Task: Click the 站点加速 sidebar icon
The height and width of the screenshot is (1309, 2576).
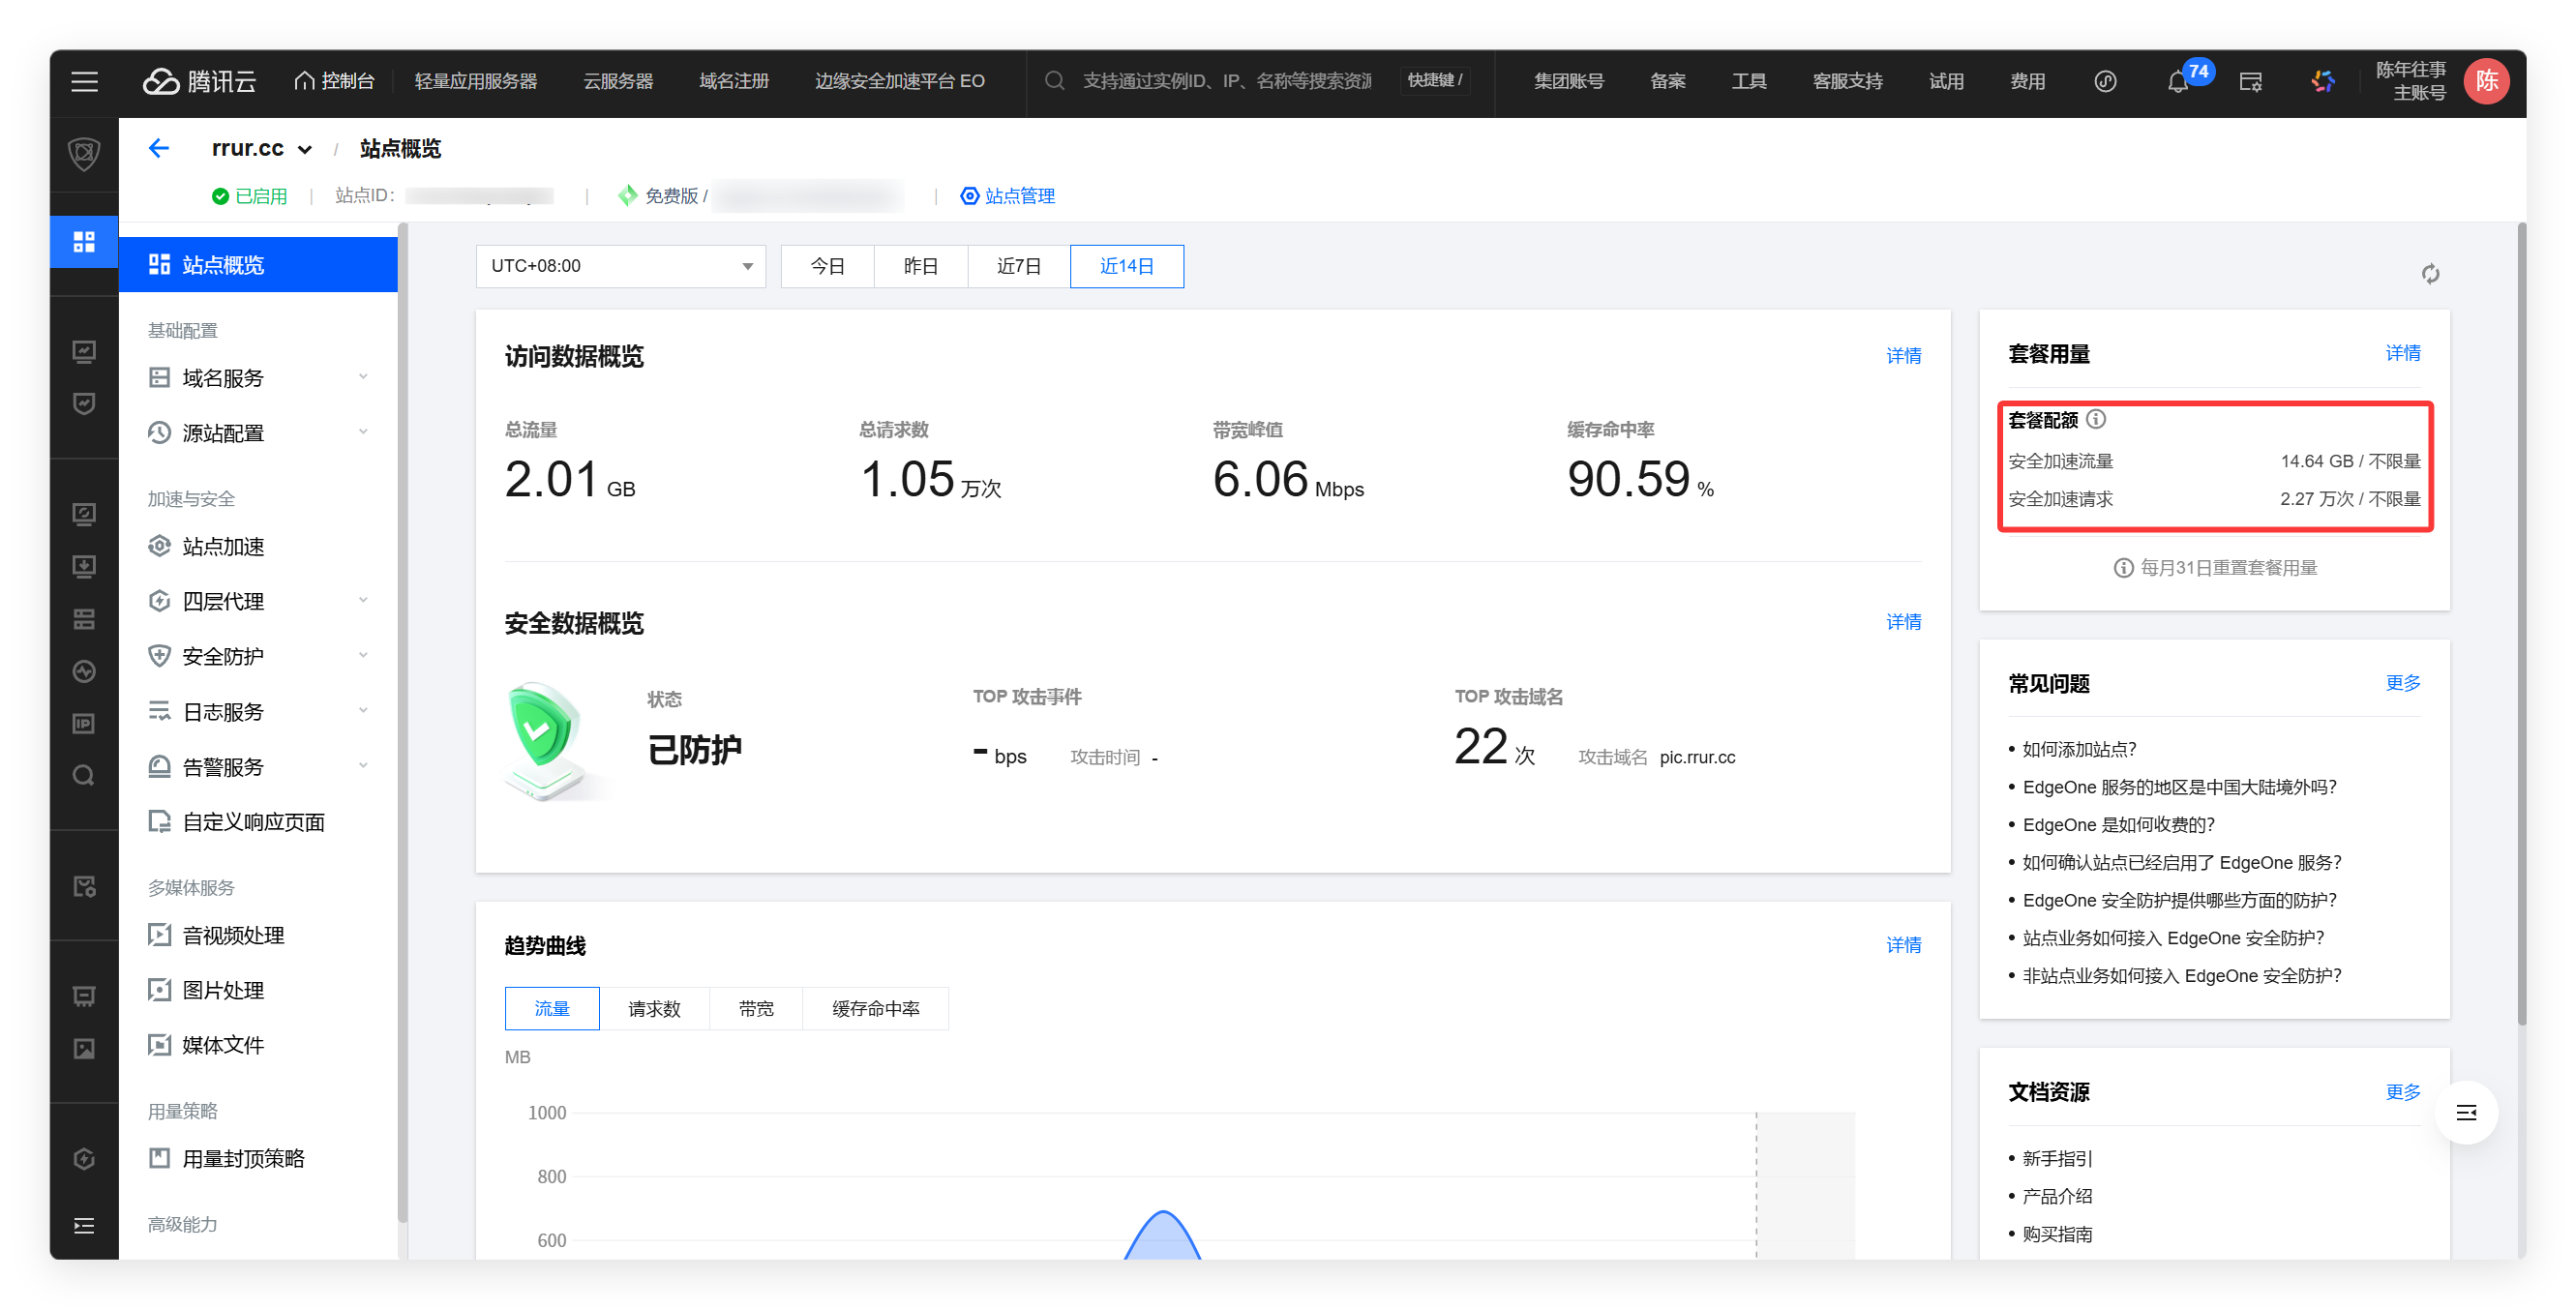Action: [159, 547]
